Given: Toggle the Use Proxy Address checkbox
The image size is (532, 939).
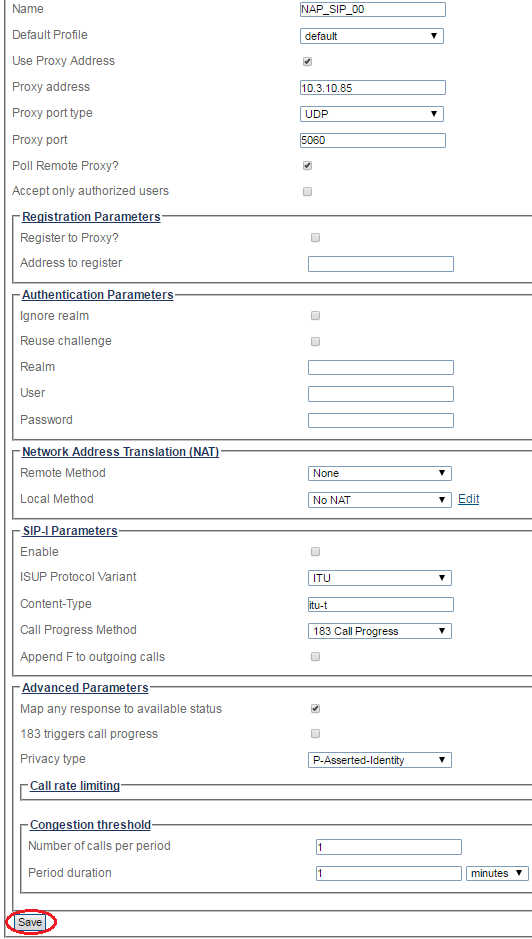Looking at the screenshot, I should 307,62.
